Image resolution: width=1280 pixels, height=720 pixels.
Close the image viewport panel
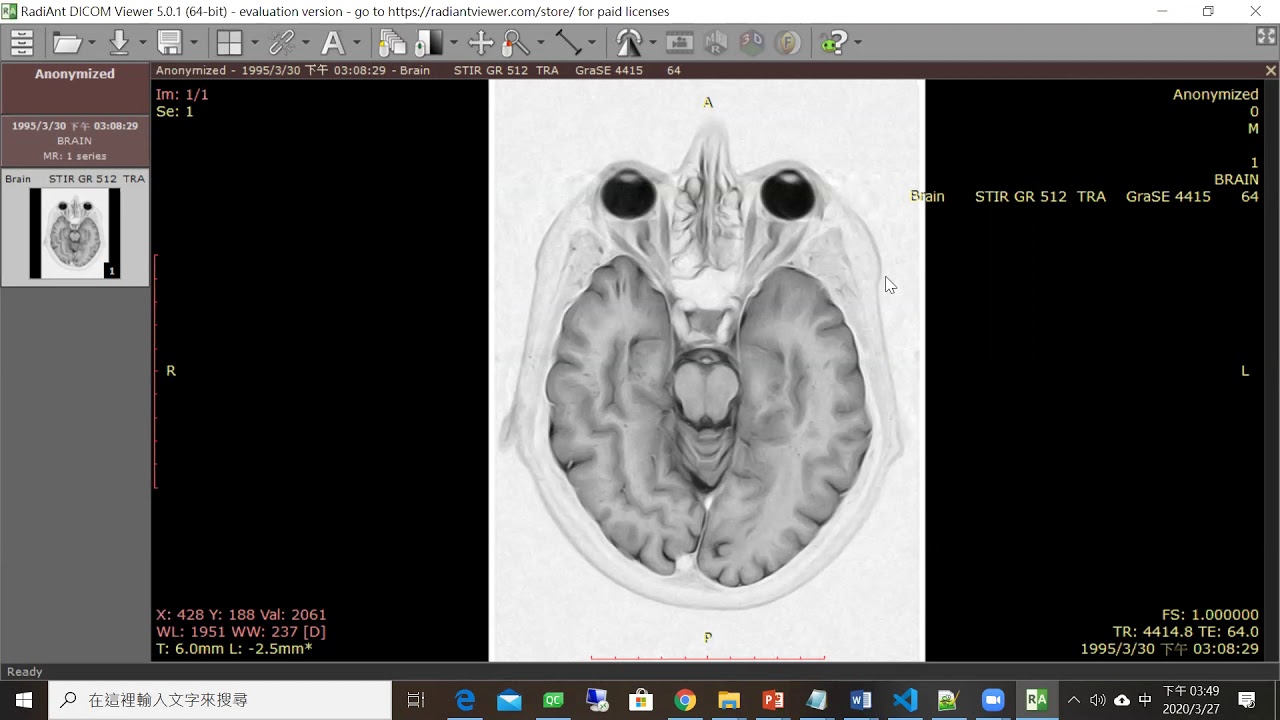tap(1271, 71)
